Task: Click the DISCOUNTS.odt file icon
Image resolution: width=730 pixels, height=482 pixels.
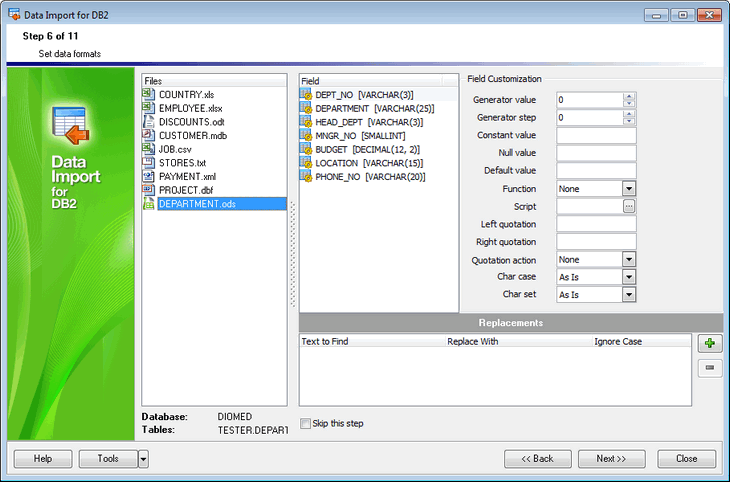Action: [x=149, y=122]
